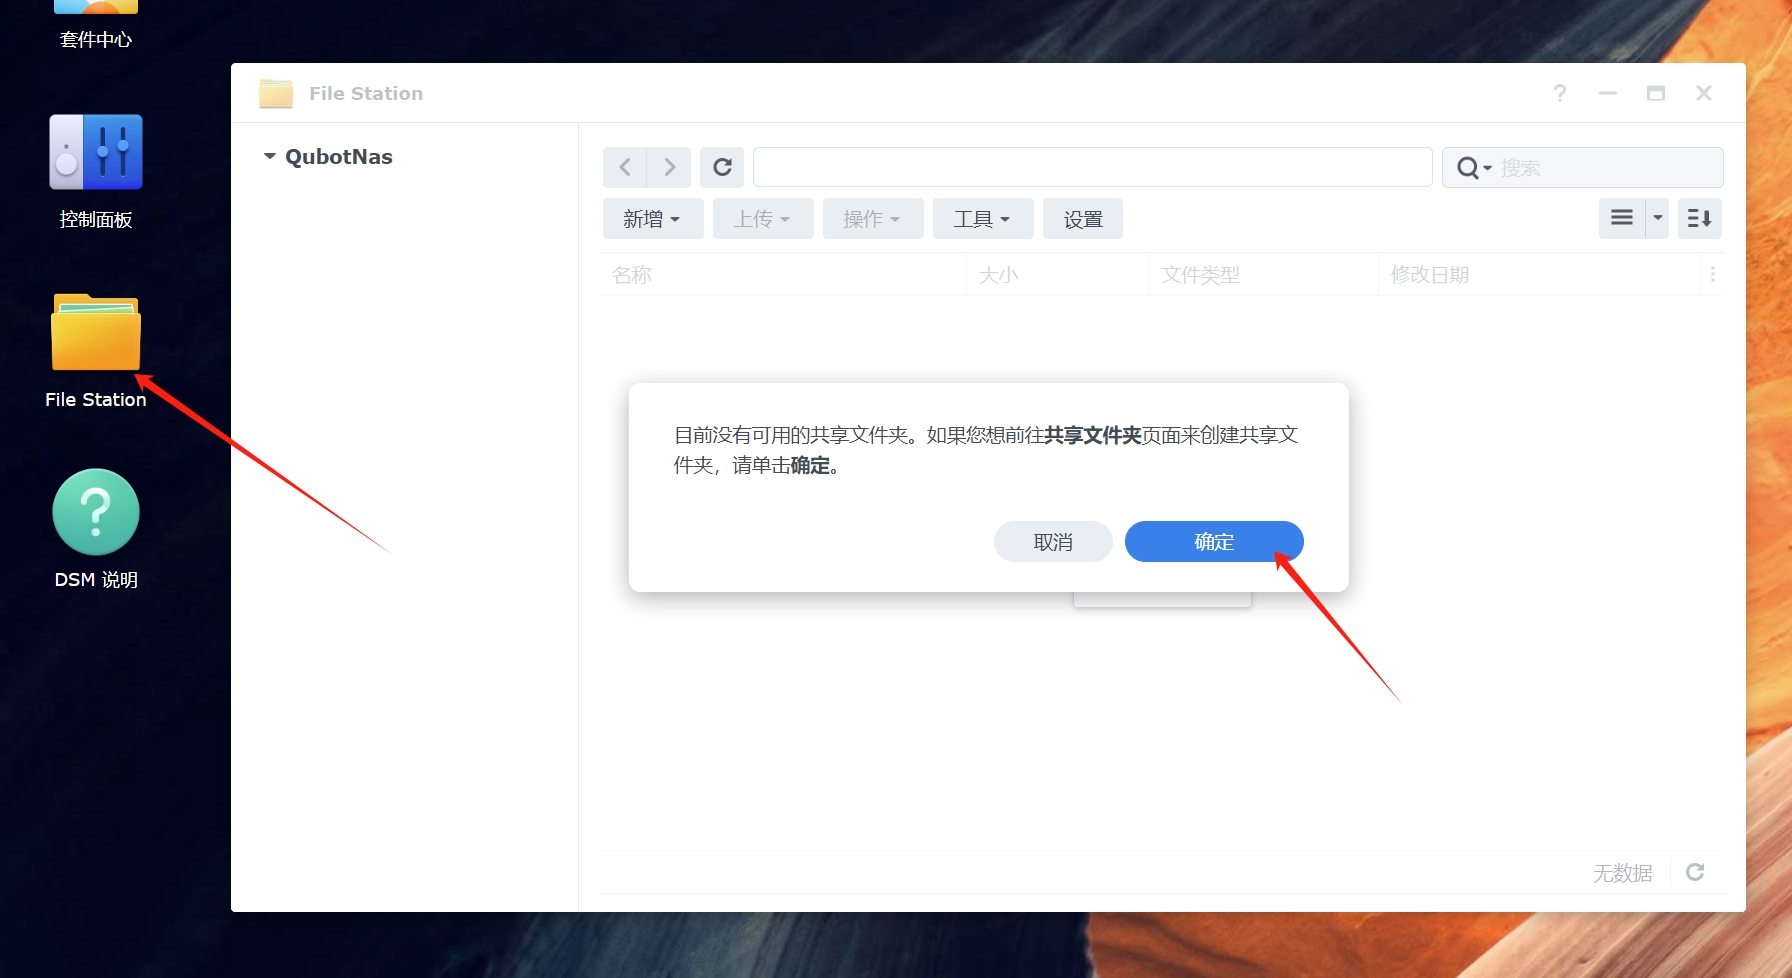The height and width of the screenshot is (978, 1792).
Task: Open the 工具 dropdown menu
Action: [x=983, y=218]
